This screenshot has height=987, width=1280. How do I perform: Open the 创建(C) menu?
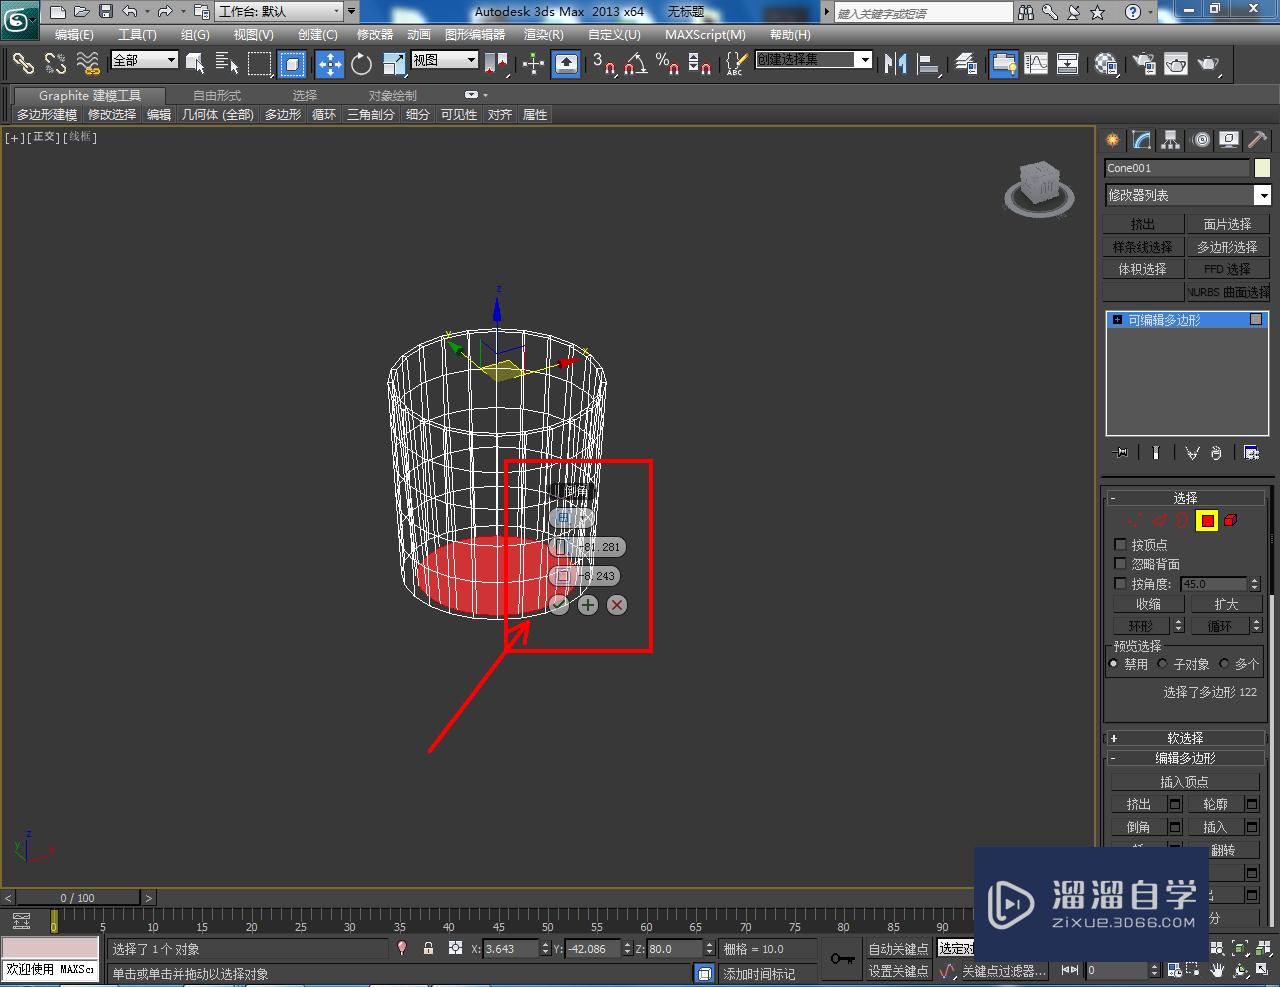(318, 34)
